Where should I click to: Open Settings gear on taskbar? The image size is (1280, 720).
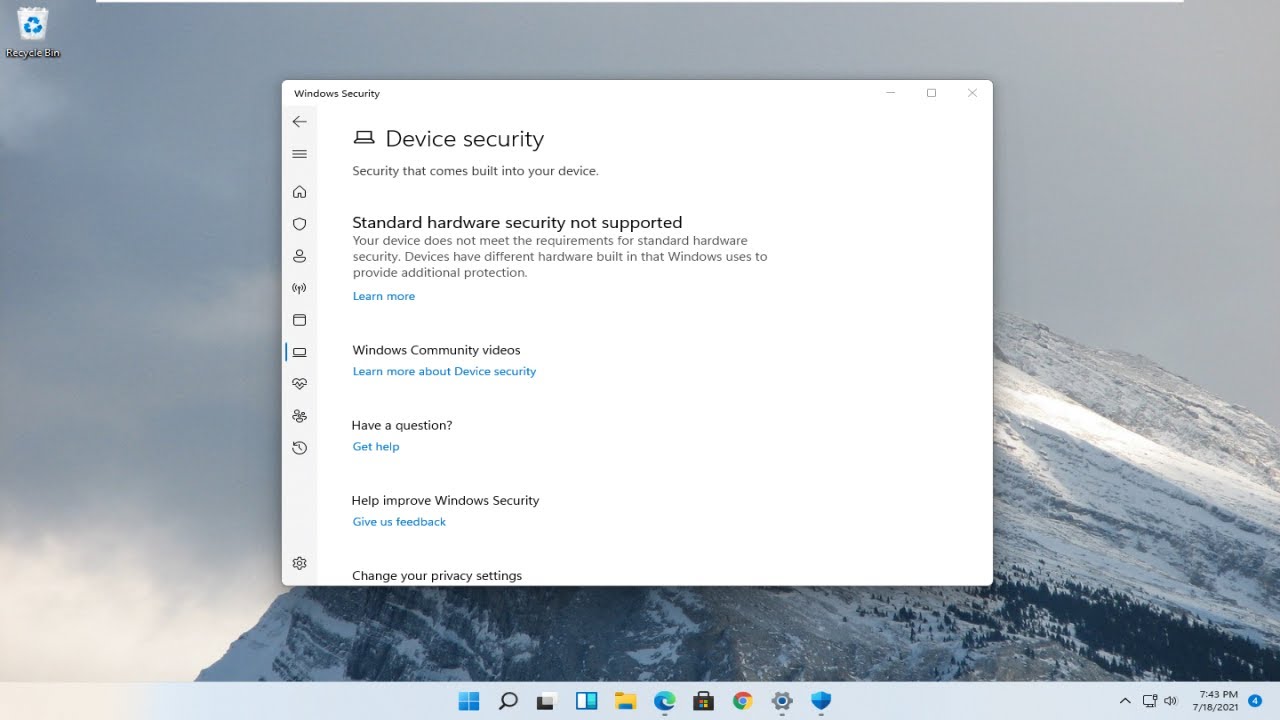tap(781, 701)
